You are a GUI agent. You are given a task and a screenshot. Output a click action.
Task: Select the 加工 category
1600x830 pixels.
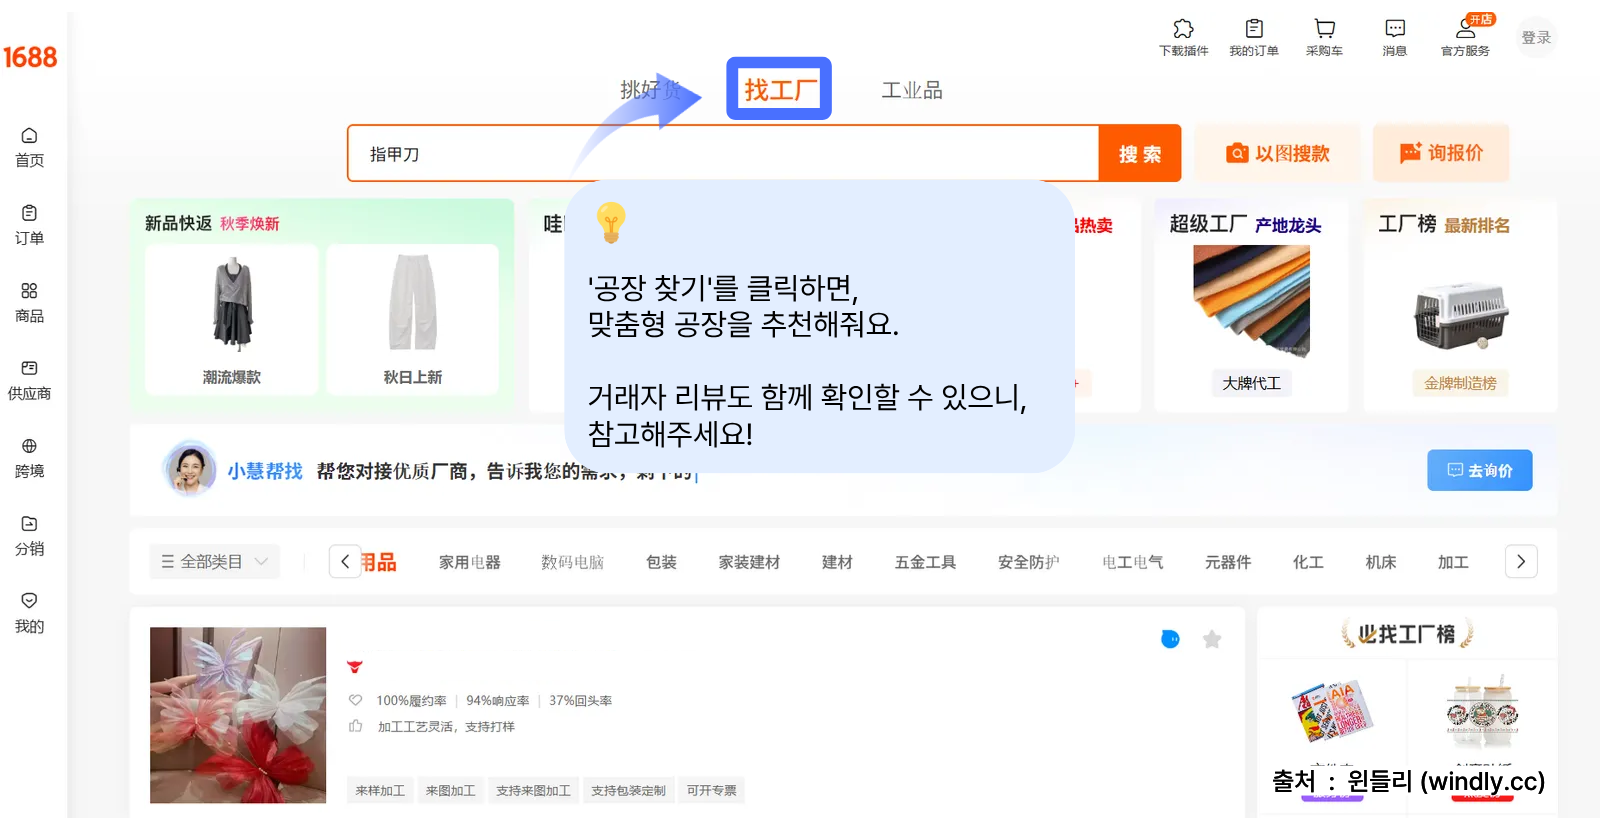point(1453,562)
